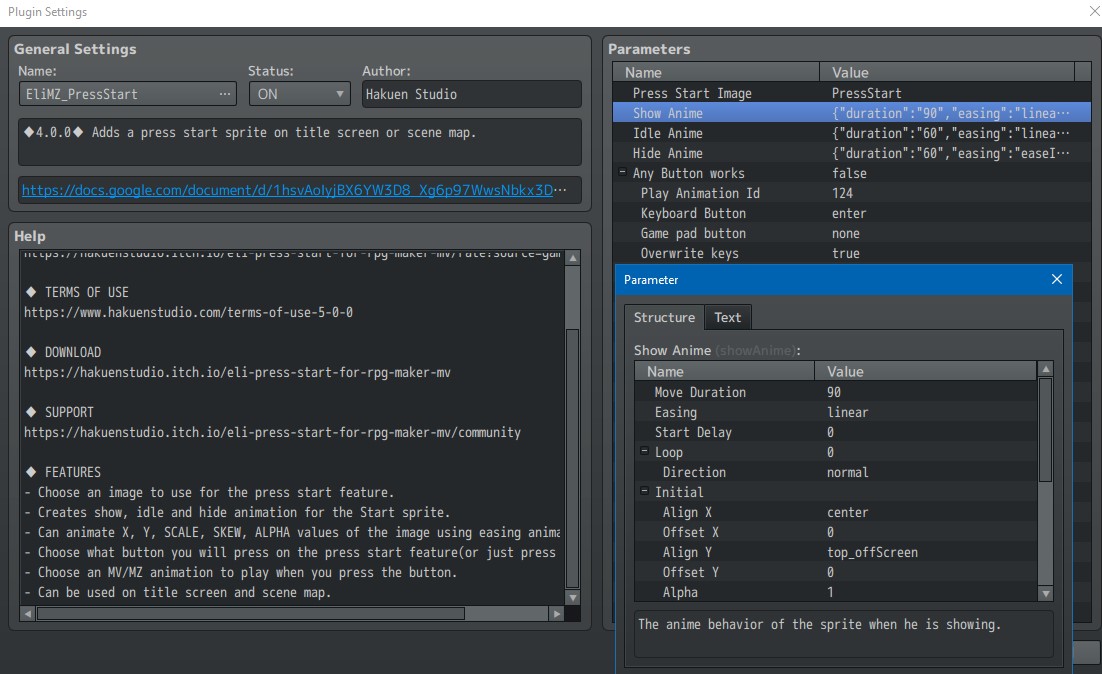1102x674 pixels.
Task: Click the plugin description text box
Action: 299,142
